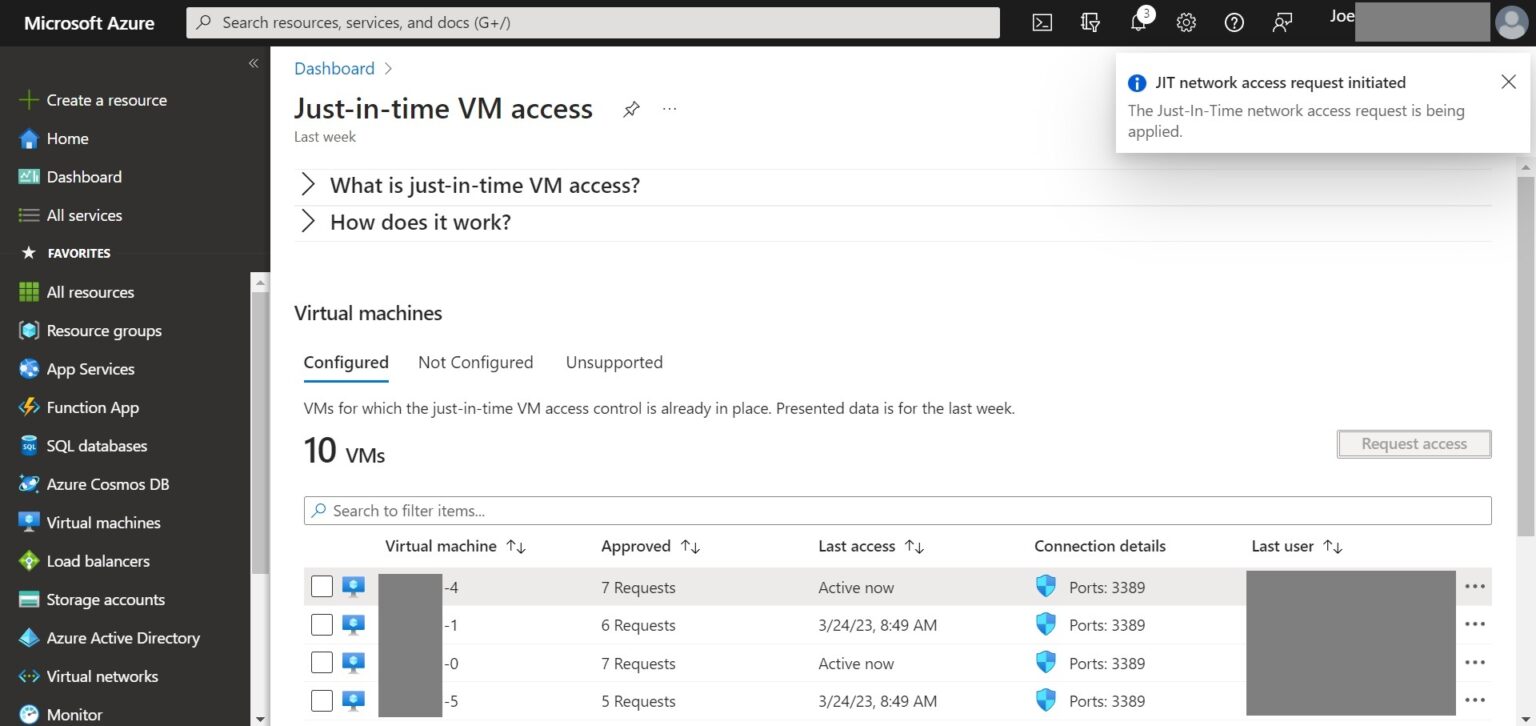Open Azure Active Directory from the sidebar
This screenshot has width=1536, height=726.
122,638
